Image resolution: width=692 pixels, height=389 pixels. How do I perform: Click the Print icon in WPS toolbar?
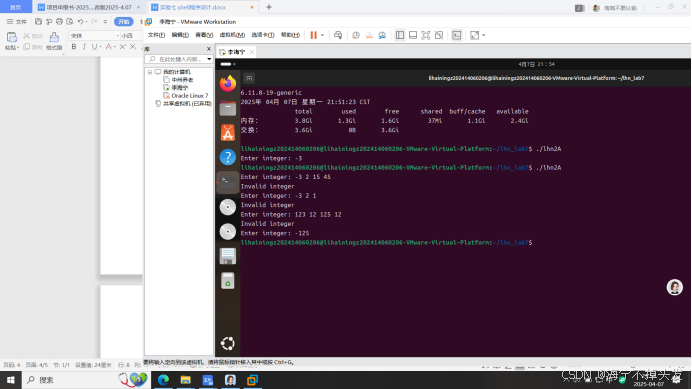(x=60, y=21)
